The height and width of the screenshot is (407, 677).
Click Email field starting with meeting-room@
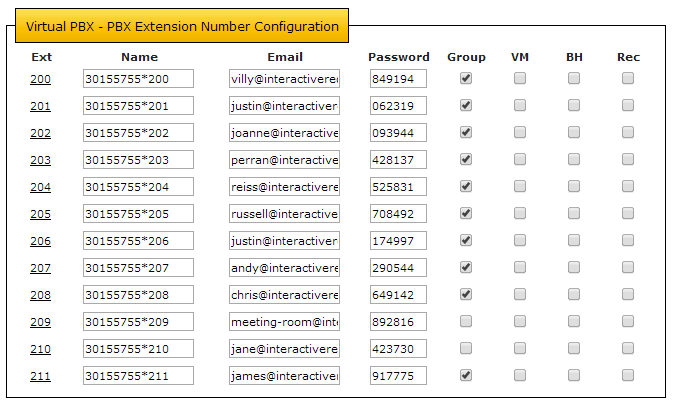click(285, 322)
